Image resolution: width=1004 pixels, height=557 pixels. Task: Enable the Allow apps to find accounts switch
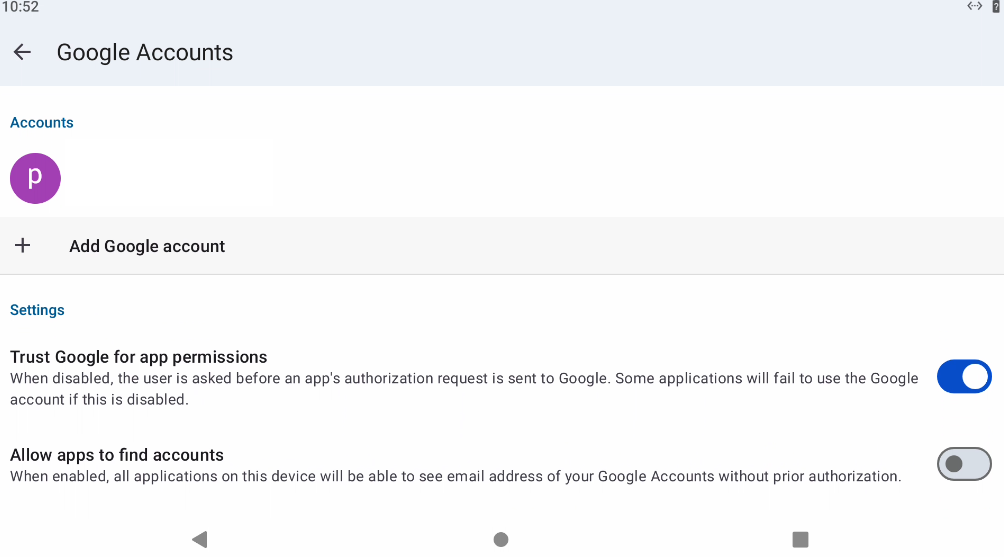(x=963, y=464)
